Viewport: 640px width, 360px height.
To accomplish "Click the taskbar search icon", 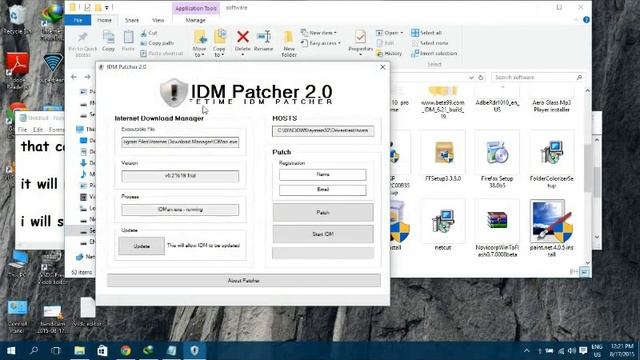I will (x=34, y=350).
